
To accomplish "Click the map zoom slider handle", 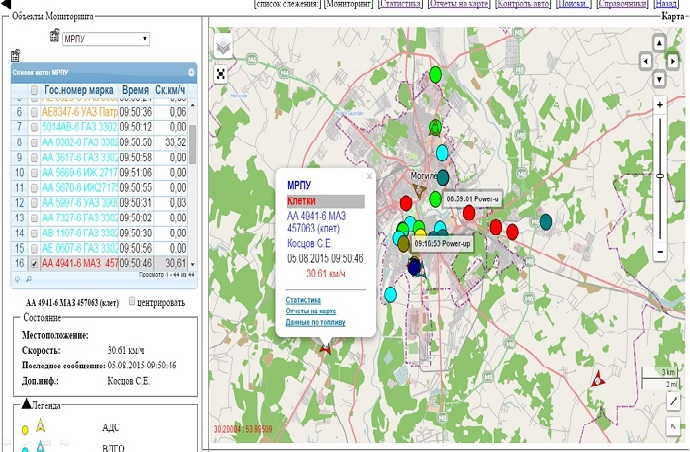I will tap(659, 177).
